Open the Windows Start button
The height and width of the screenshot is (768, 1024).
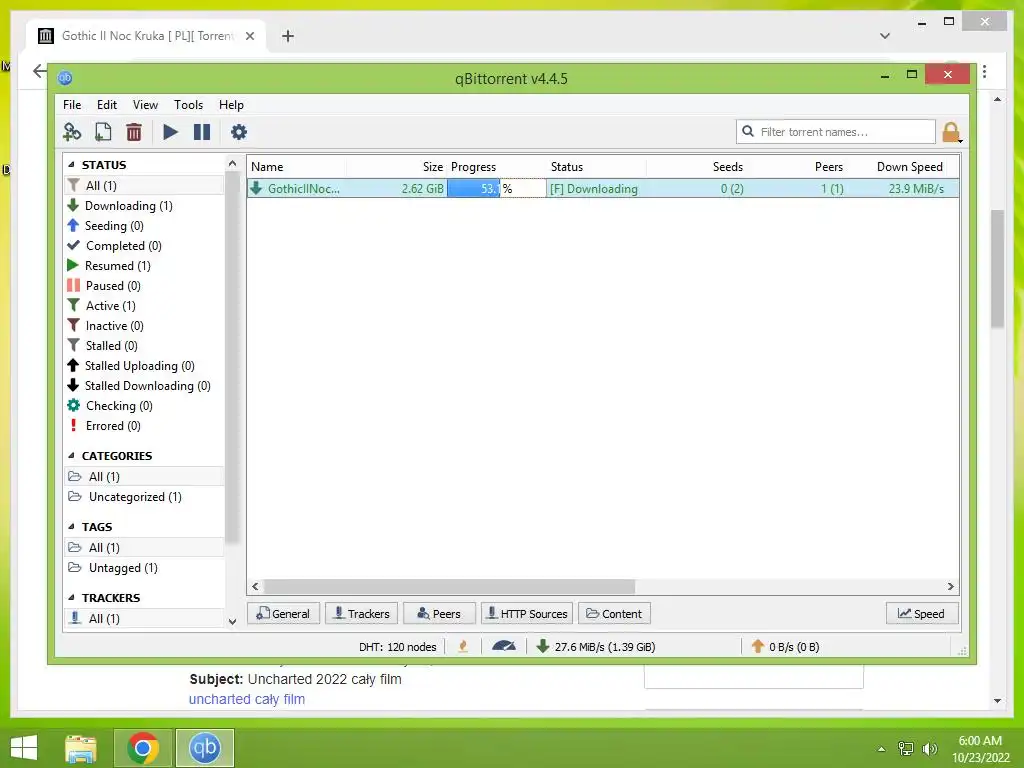[24, 748]
